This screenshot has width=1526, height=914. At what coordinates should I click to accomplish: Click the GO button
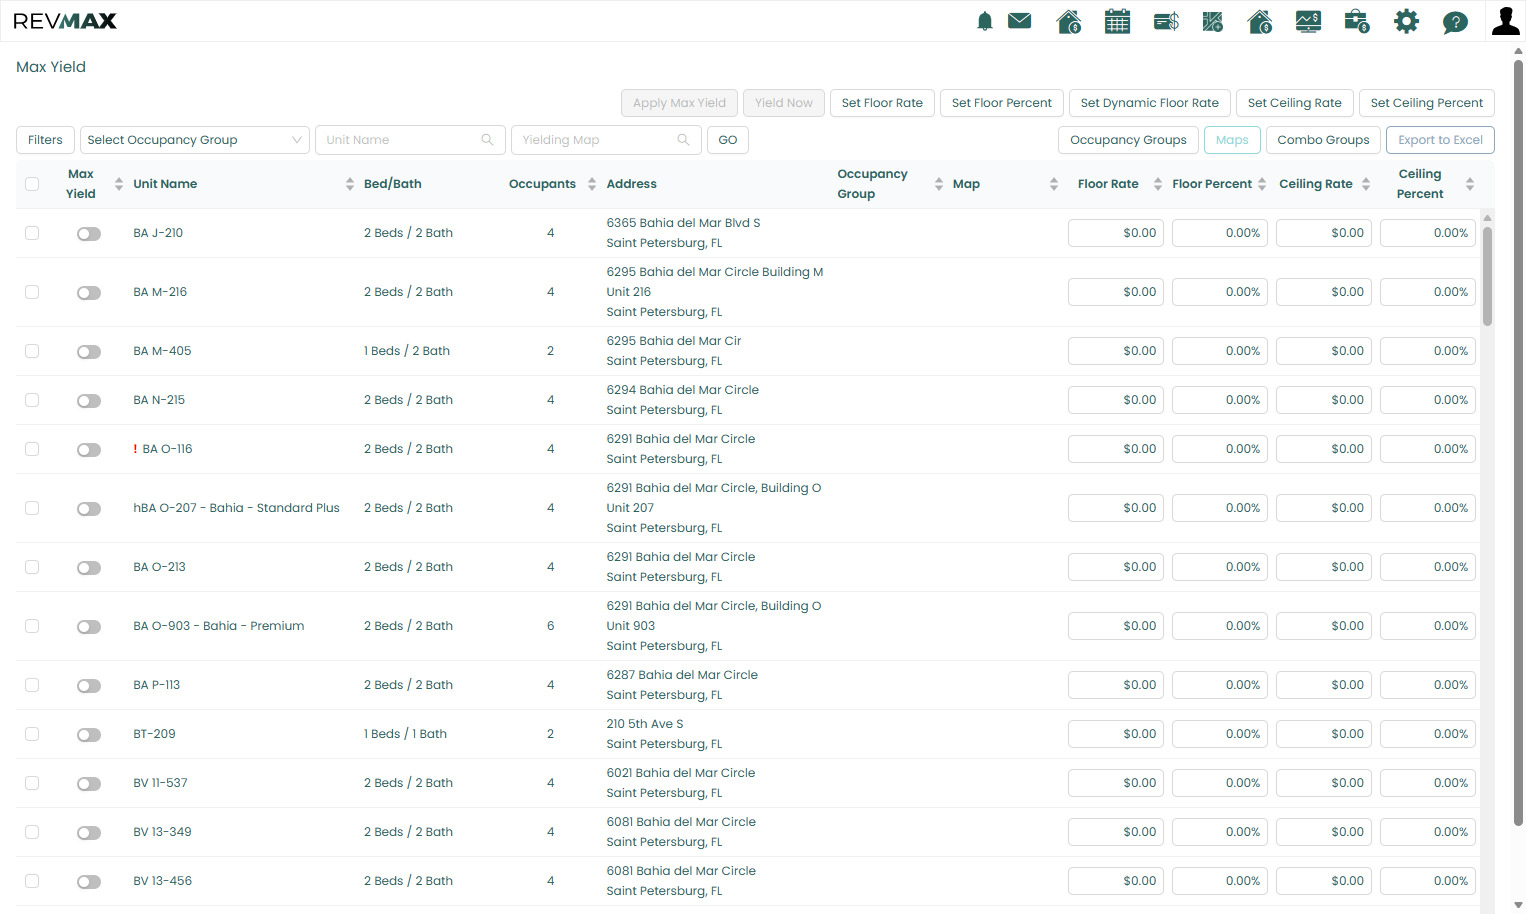coord(728,140)
